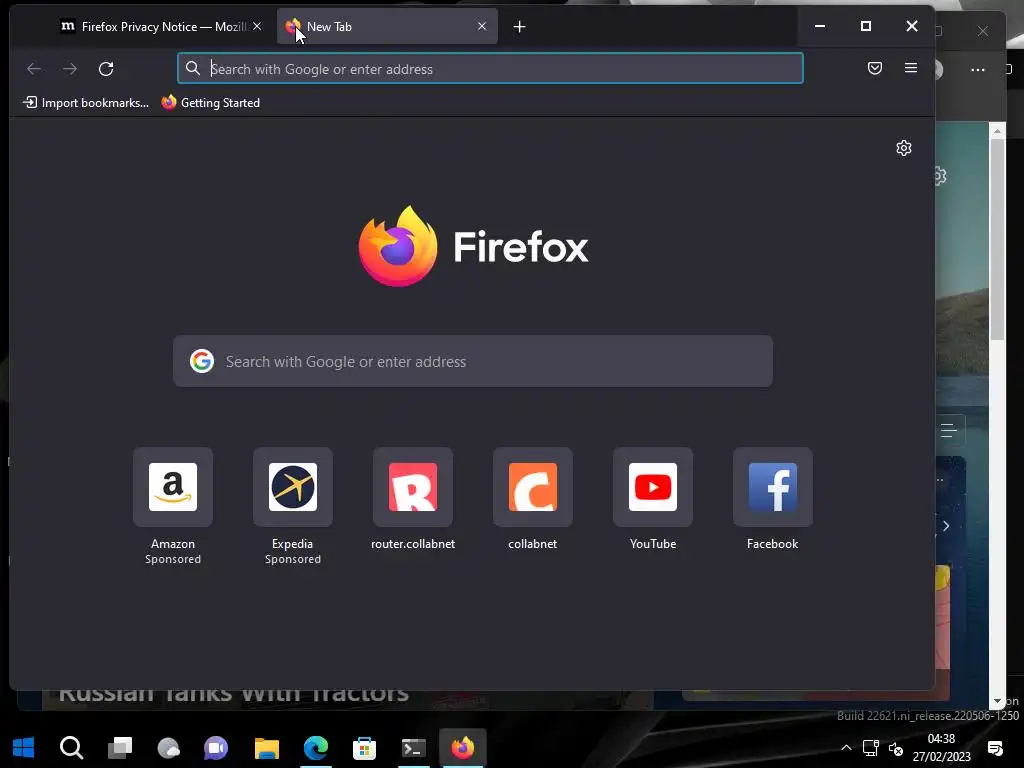
Task: Focus the top address bar
Action: pos(490,69)
